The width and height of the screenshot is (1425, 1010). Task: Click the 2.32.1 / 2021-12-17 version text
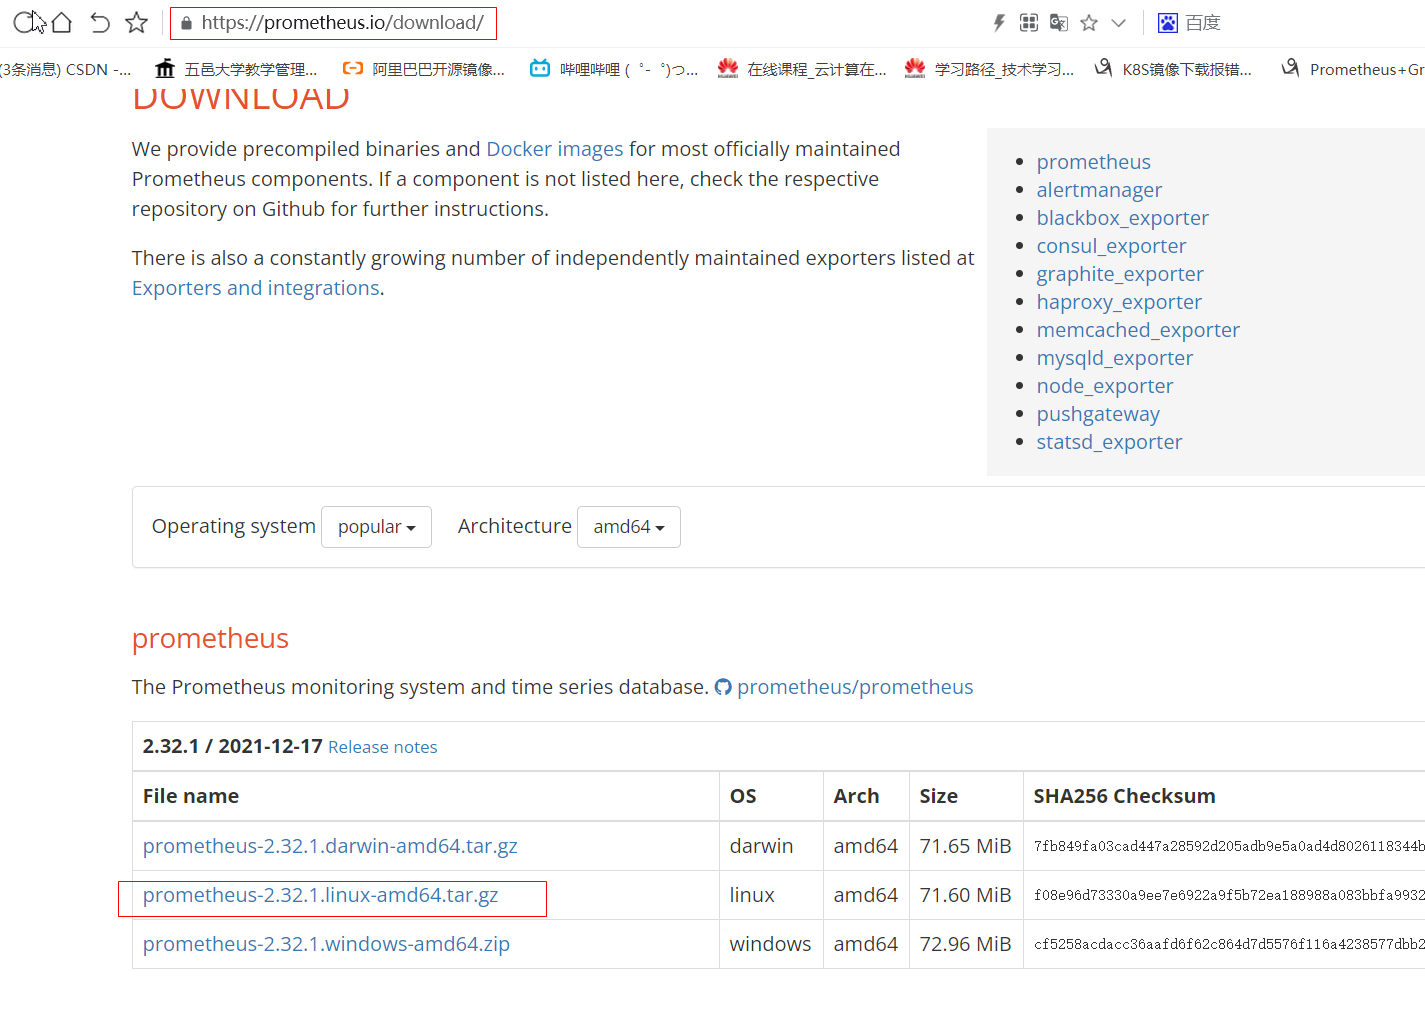pyautogui.click(x=232, y=746)
